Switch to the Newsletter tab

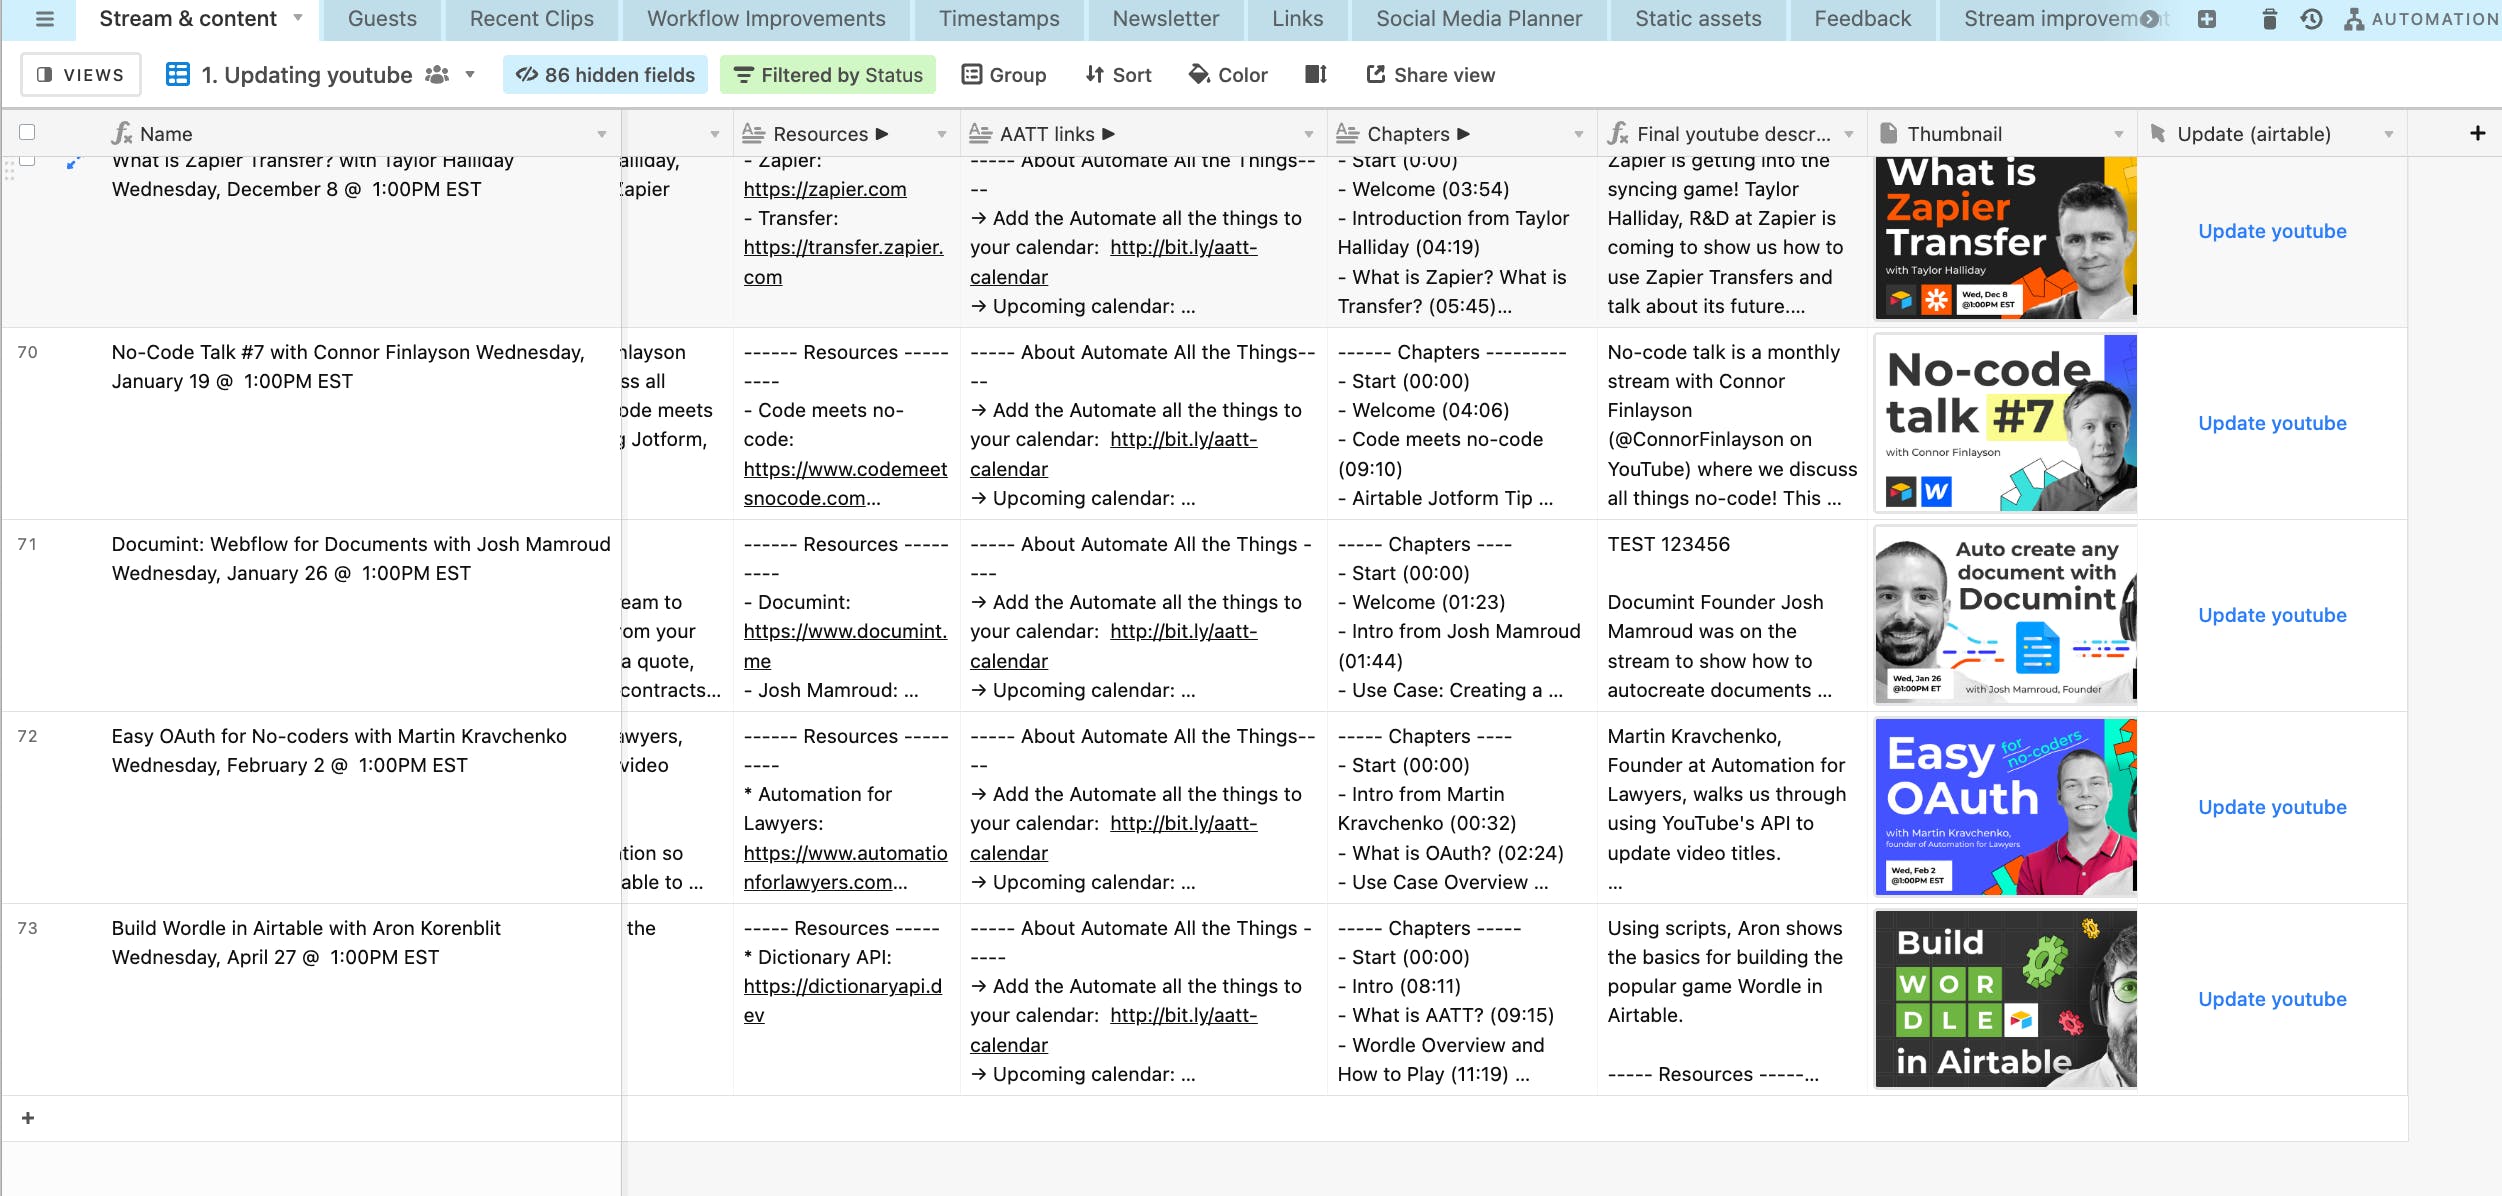(x=1166, y=19)
